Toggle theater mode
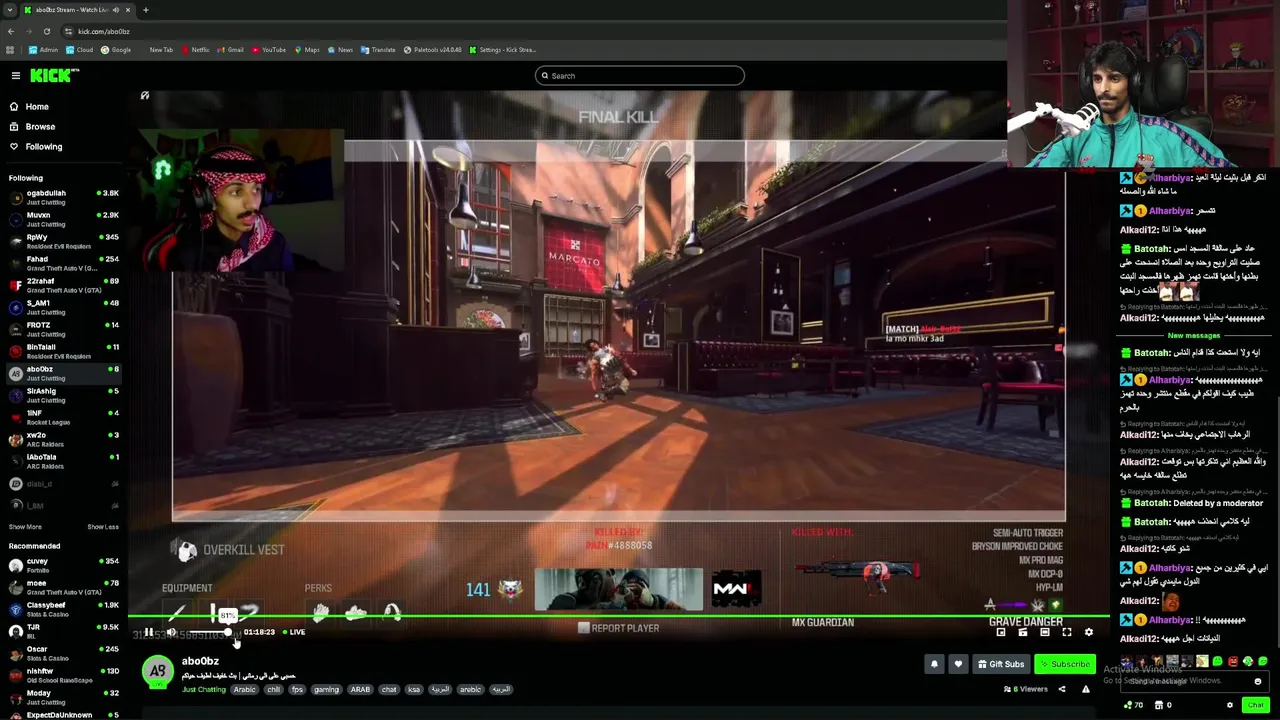Viewport: 1280px width, 720px height. [1045, 632]
